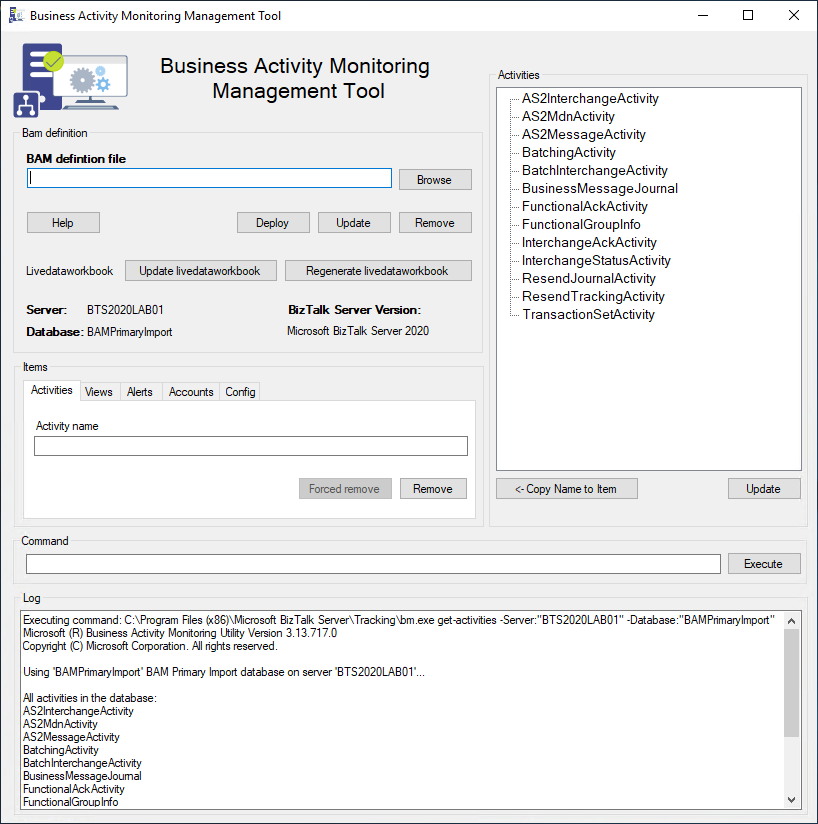Viewport: 818px width, 824px height.
Task: Select TransactionSetActivity in the Activities list
Action: (x=587, y=314)
